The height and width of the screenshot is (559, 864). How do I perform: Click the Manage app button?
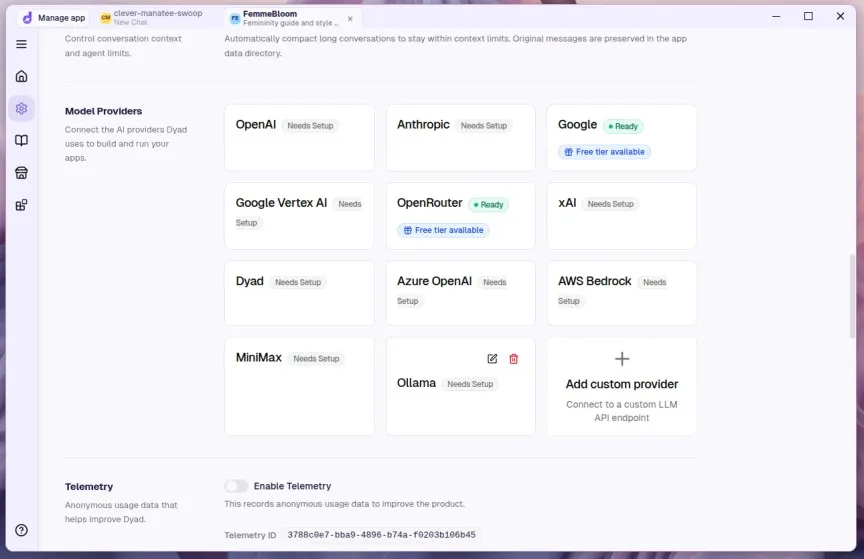point(54,18)
